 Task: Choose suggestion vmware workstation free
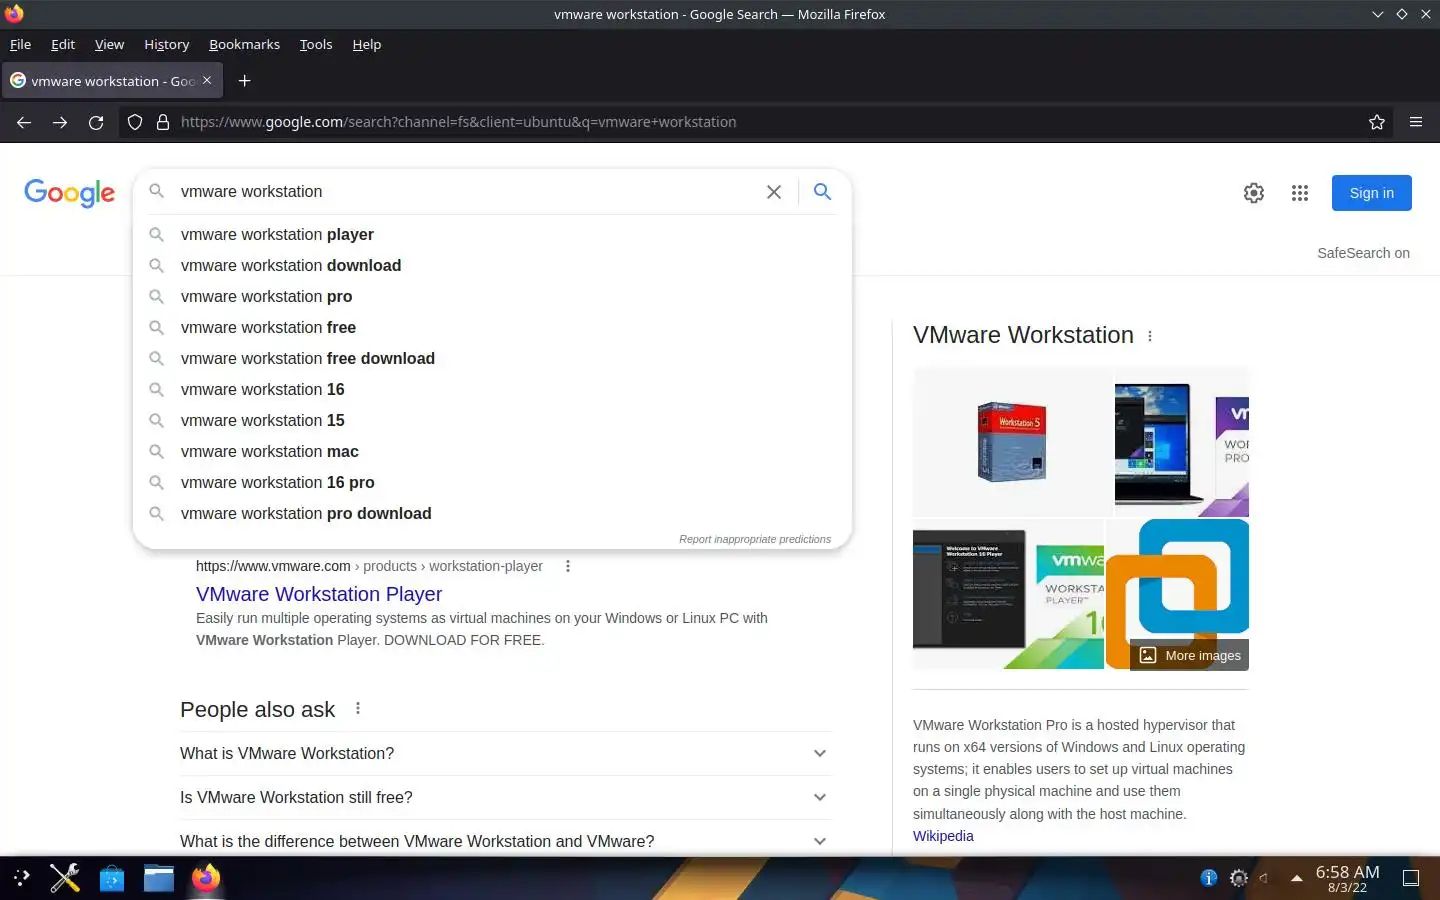(492, 327)
